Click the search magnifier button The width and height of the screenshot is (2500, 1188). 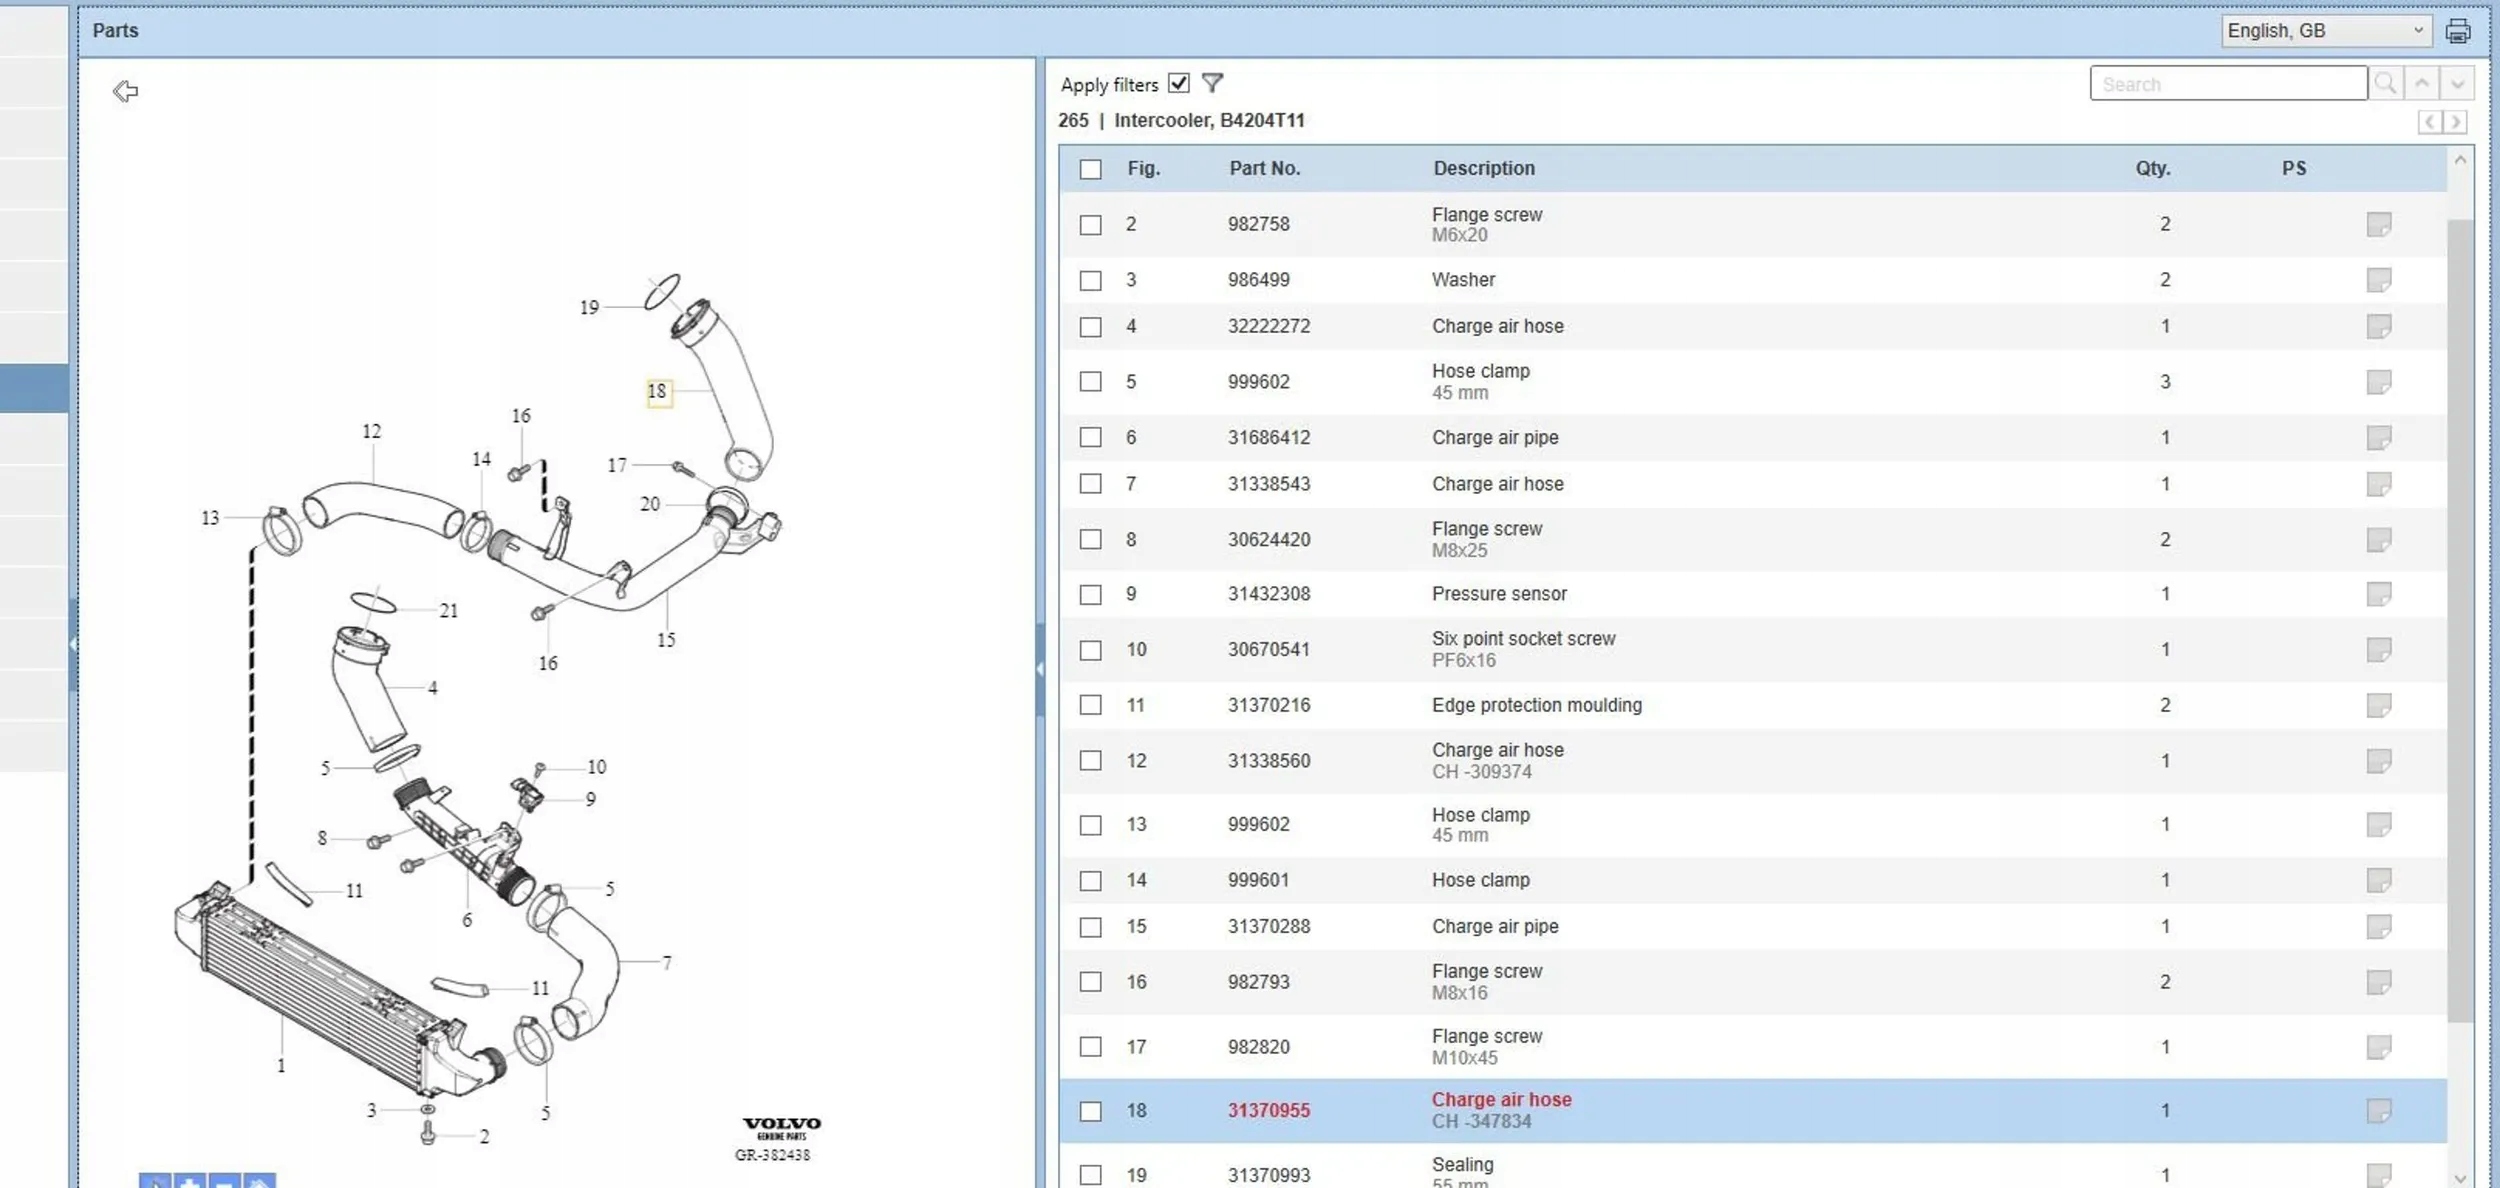point(2385,83)
